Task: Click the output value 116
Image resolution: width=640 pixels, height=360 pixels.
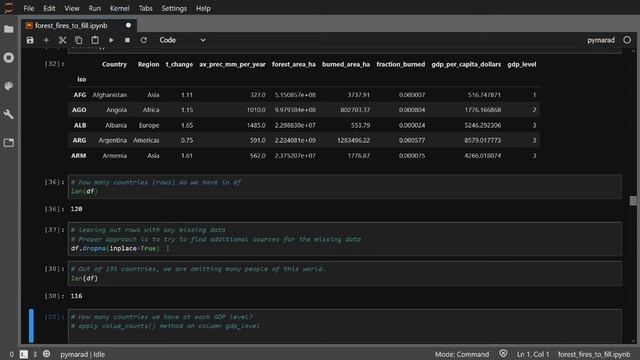Action: click(x=76, y=296)
